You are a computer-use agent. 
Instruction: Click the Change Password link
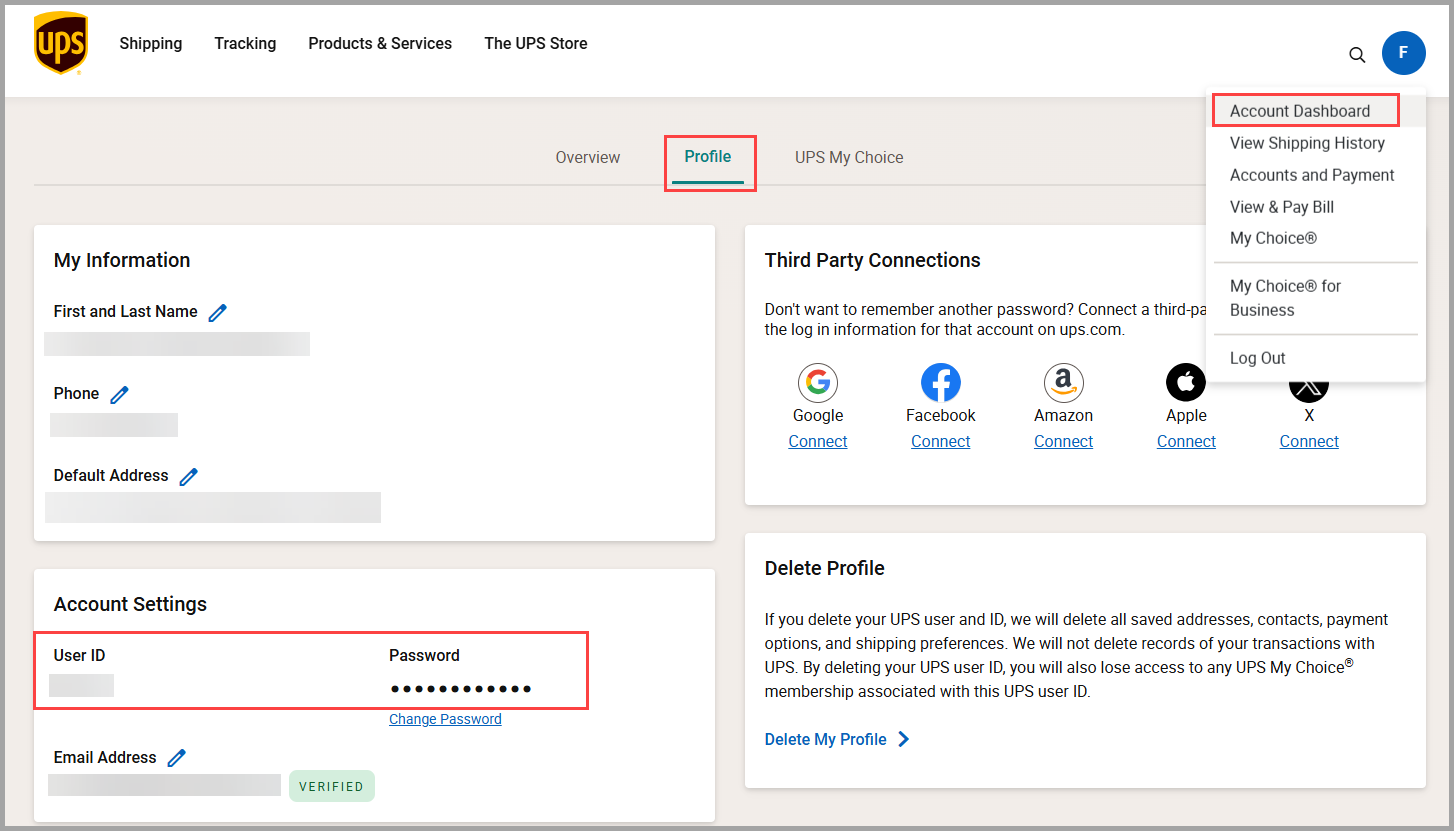(x=445, y=719)
